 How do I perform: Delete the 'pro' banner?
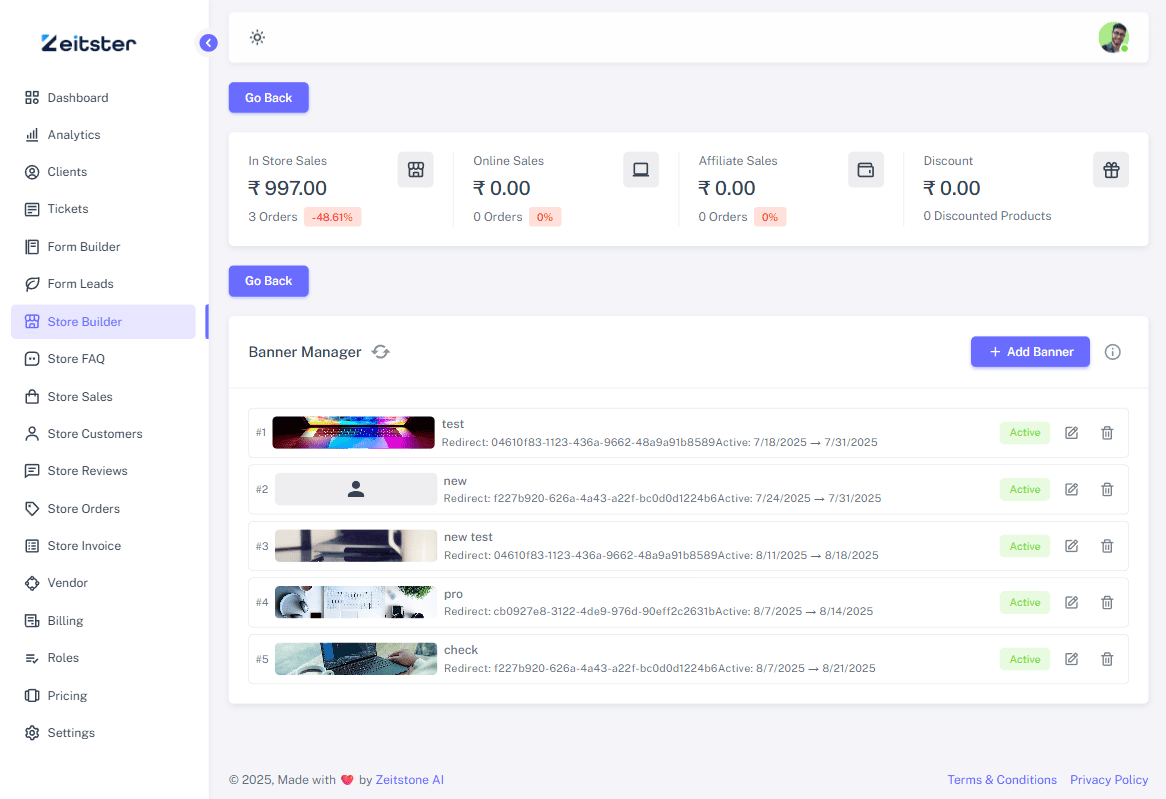[x=1107, y=603]
